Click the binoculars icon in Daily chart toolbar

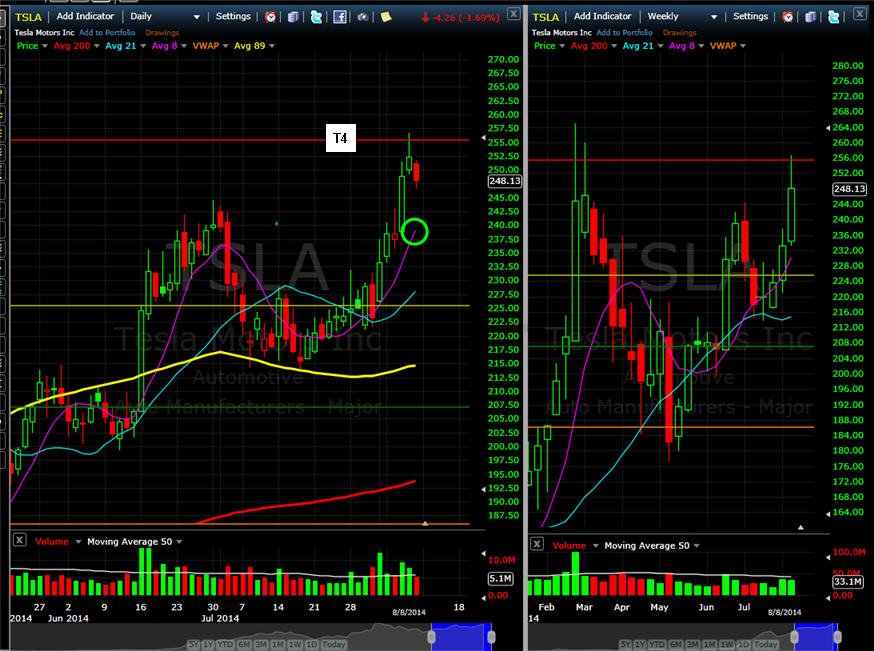point(362,17)
